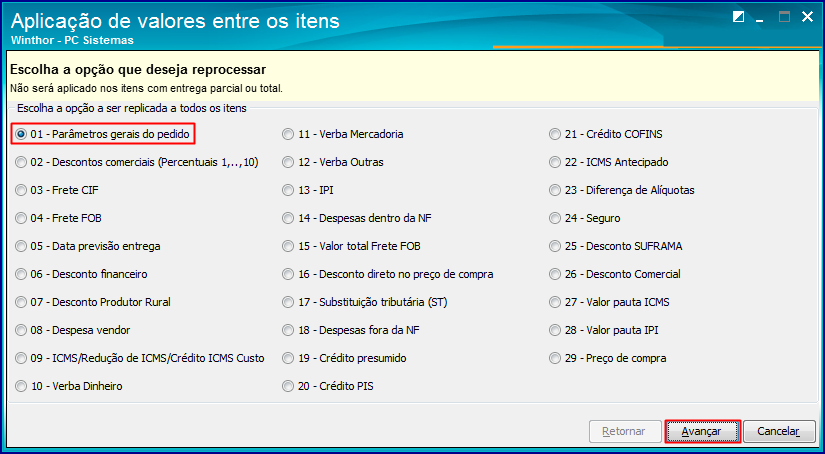Click the window theme toggle icon in title bar
Viewport: 825px width, 454px height.
[x=738, y=17]
